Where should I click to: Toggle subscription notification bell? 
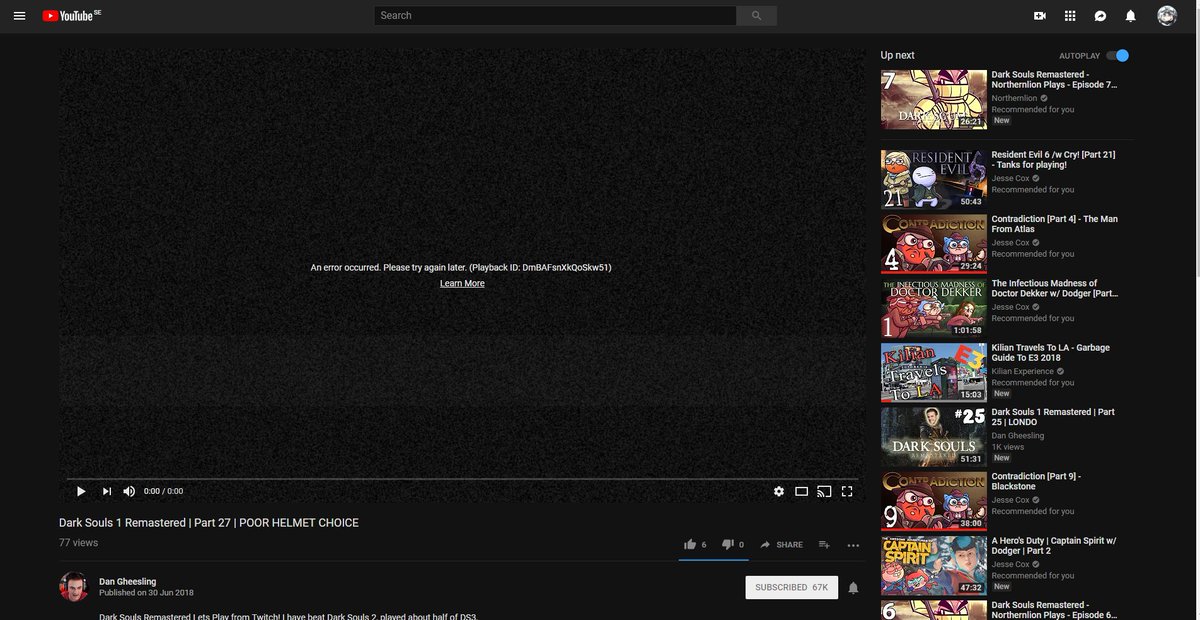853,588
